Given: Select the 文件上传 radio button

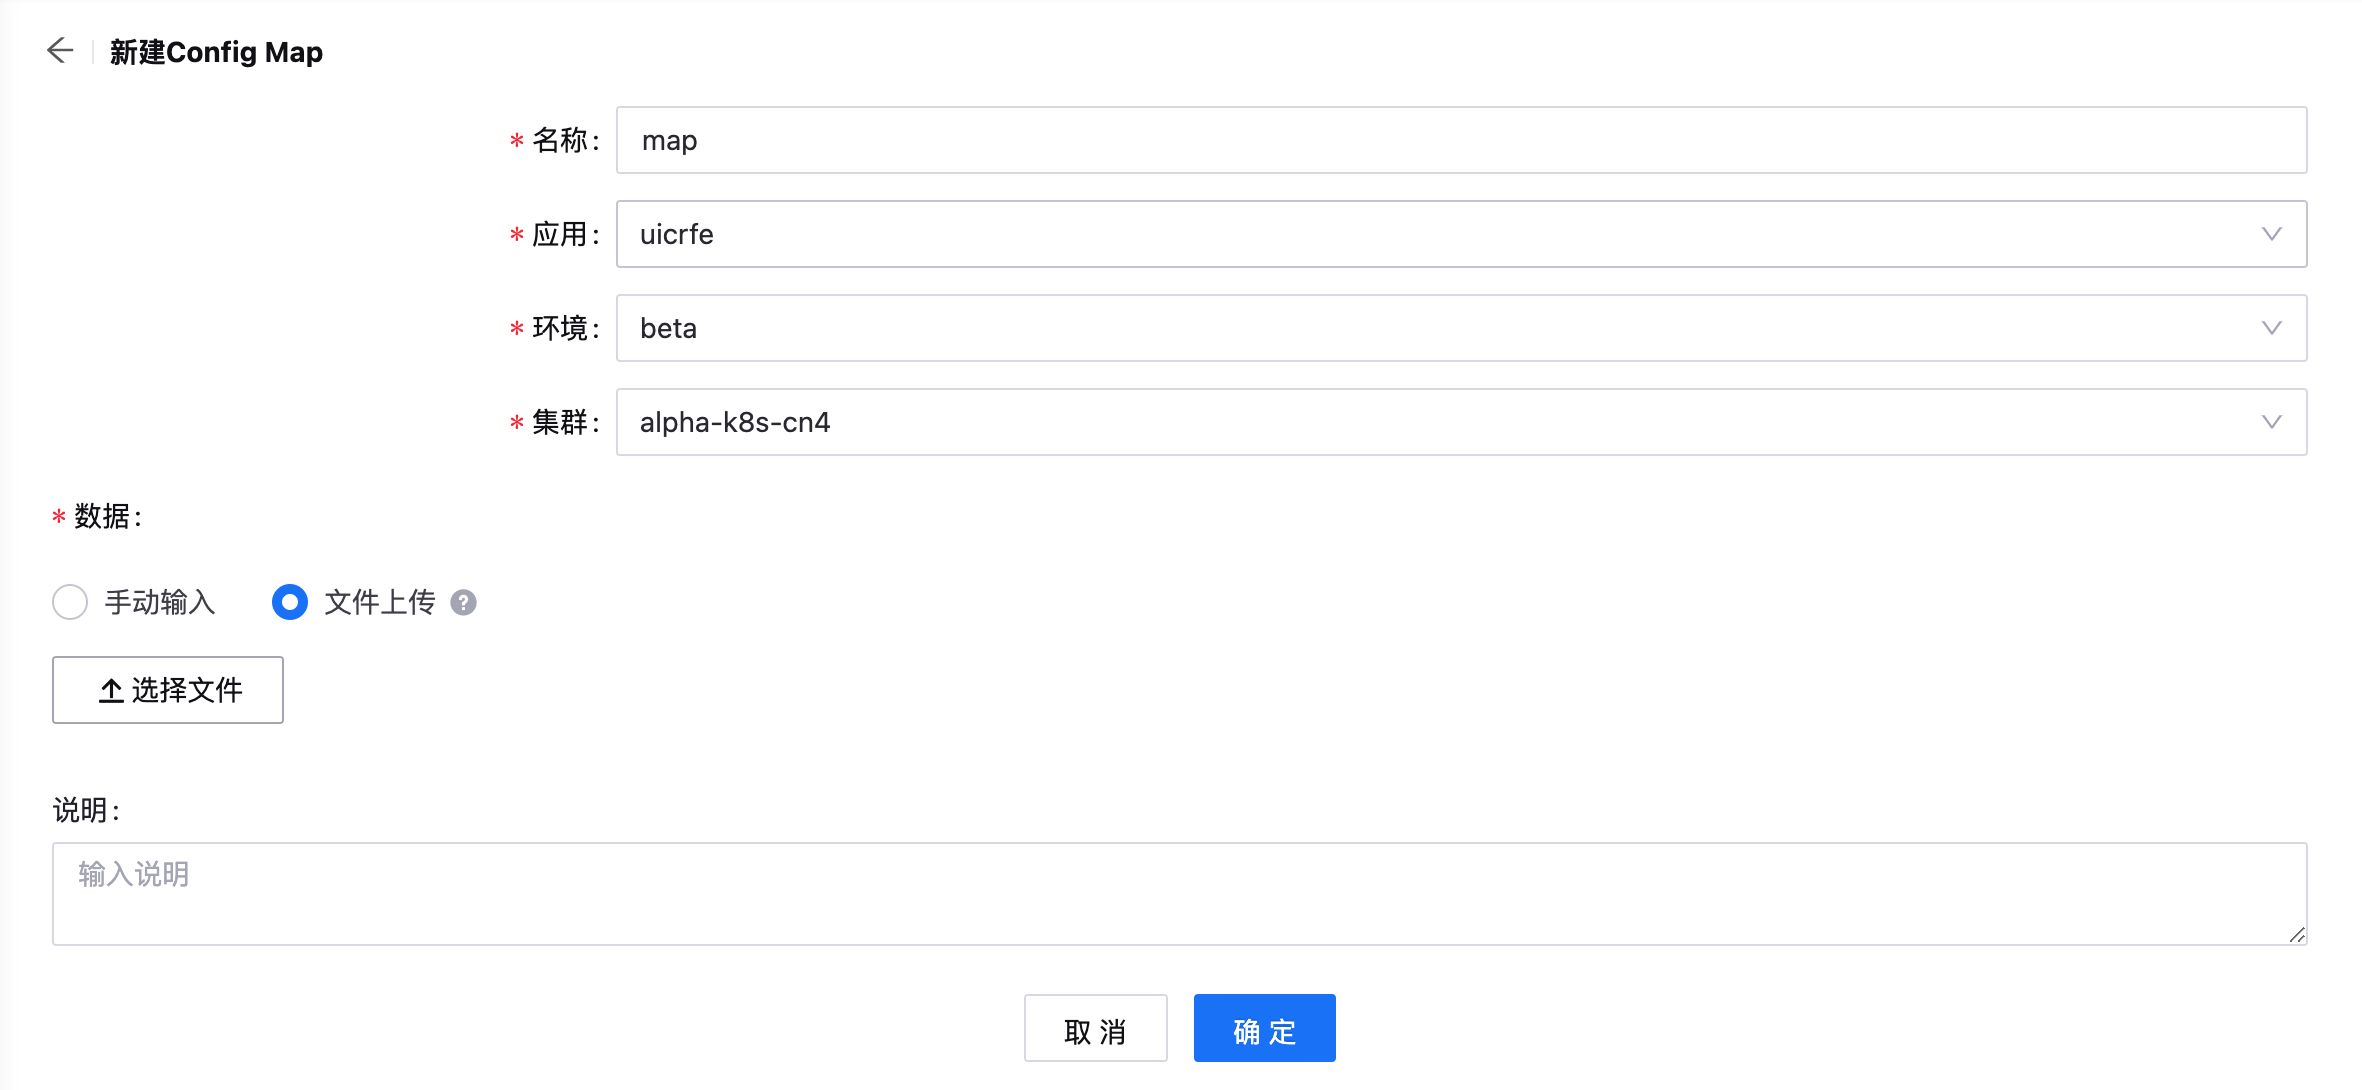Looking at the screenshot, I should (x=290, y=602).
